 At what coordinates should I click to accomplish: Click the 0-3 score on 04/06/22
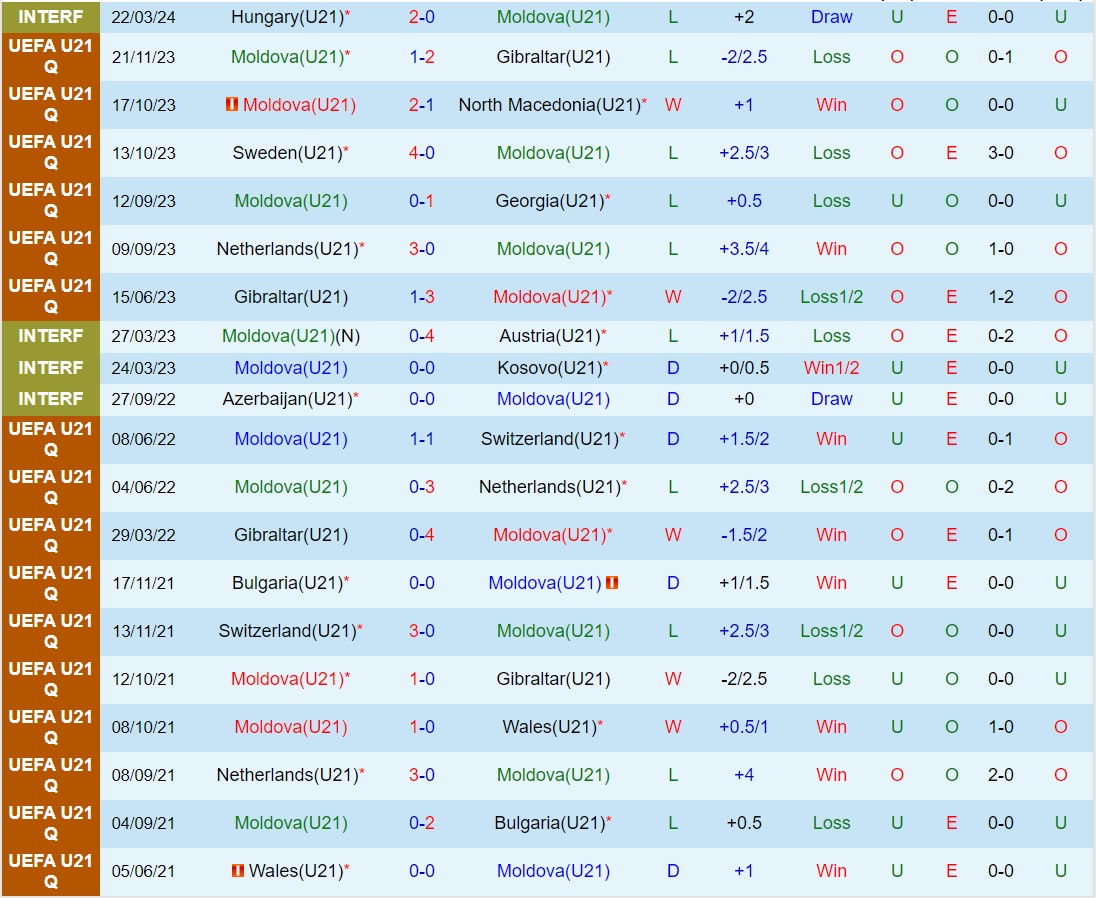pyautogui.click(x=421, y=487)
